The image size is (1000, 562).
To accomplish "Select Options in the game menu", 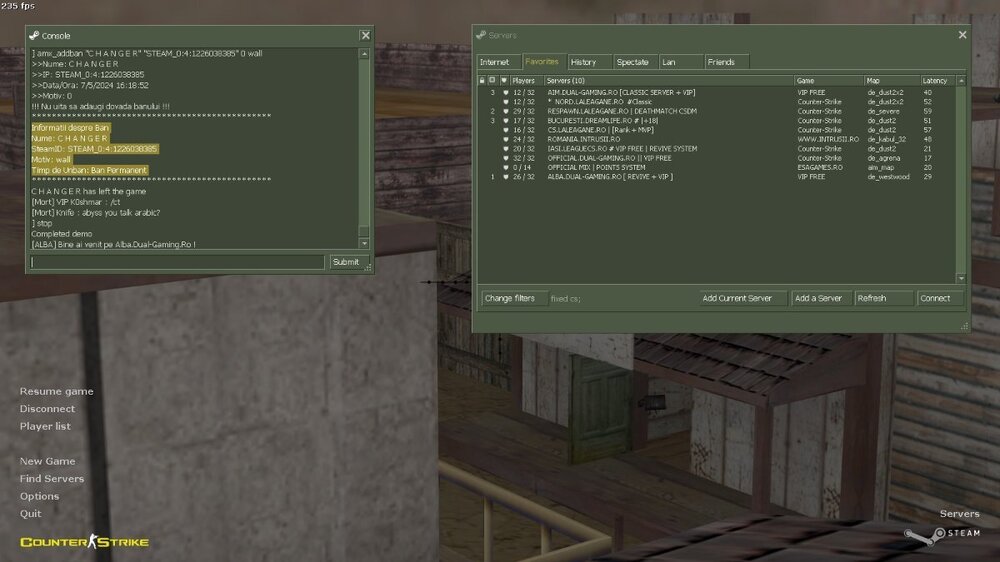I will 40,496.
